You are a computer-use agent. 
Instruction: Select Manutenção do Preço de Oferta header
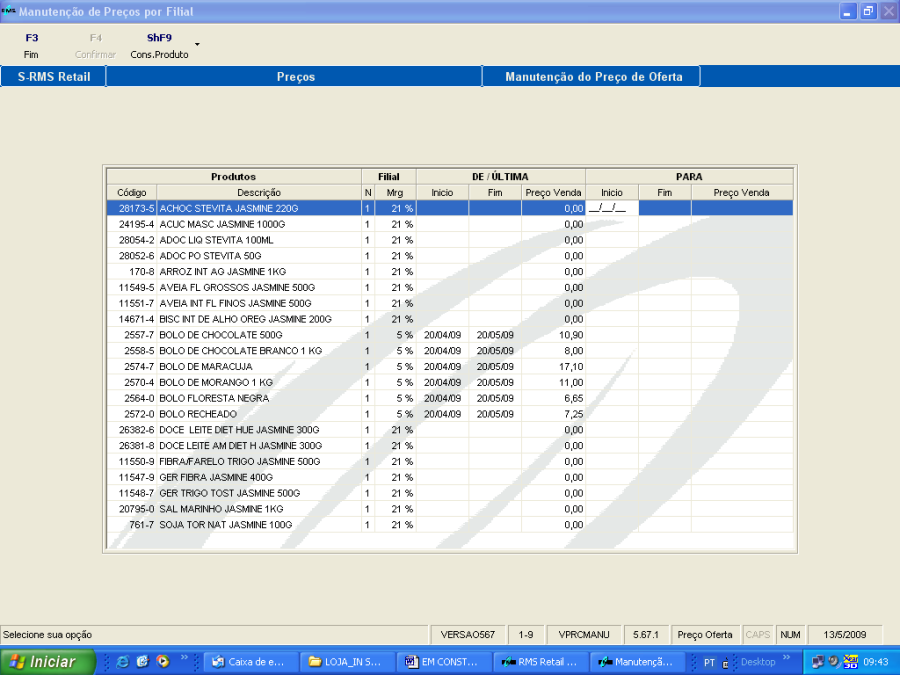point(593,77)
